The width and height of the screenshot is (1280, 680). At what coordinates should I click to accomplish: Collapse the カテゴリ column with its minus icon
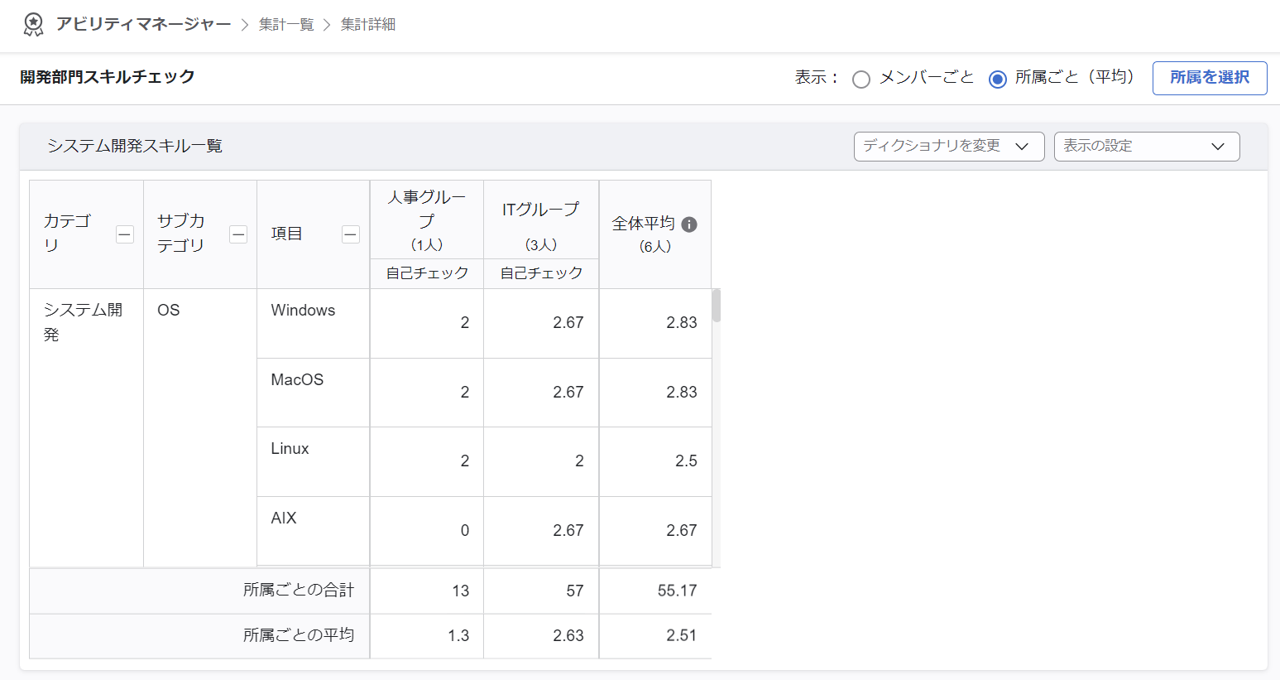click(x=125, y=235)
